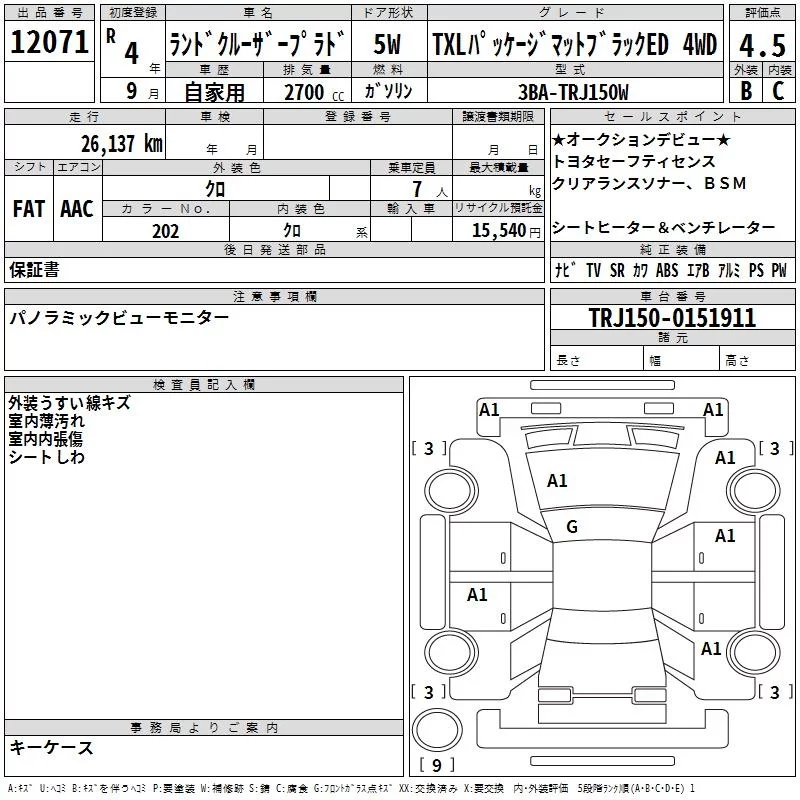The height and width of the screenshot is (800, 800).
Task: Click the vehicle name ランドクルーザープラド
Action: pos(258,43)
